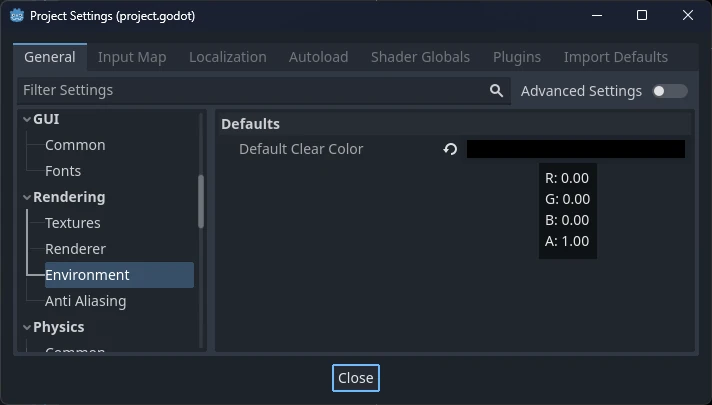Click the revert arrow for Default Clear Color
Image resolution: width=712 pixels, height=405 pixels.
450,149
